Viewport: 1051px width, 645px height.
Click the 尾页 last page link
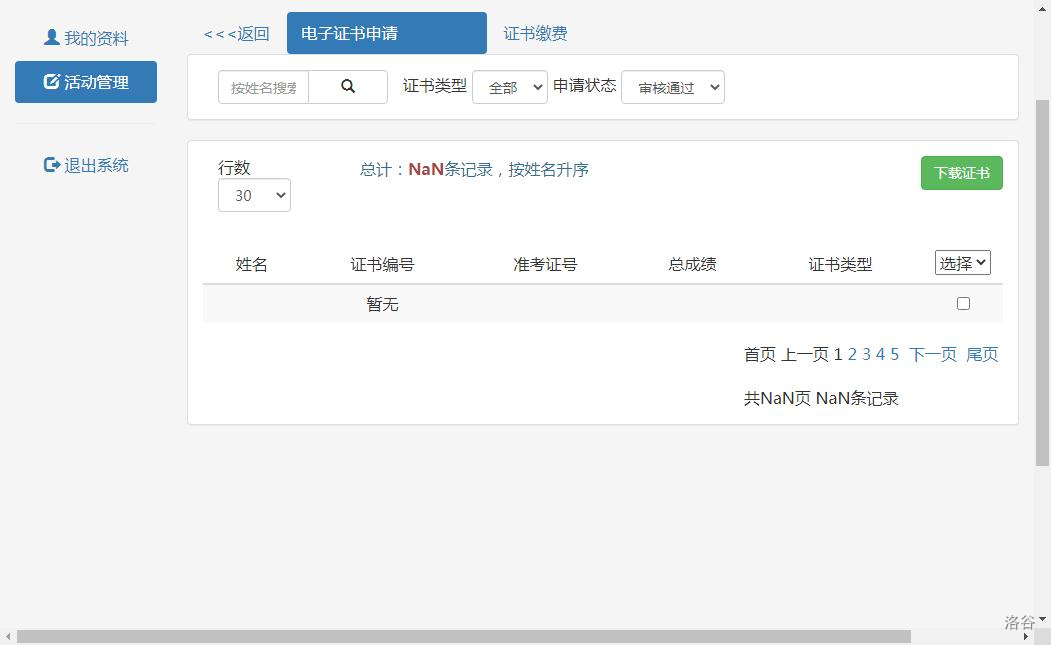pyautogui.click(x=981, y=354)
